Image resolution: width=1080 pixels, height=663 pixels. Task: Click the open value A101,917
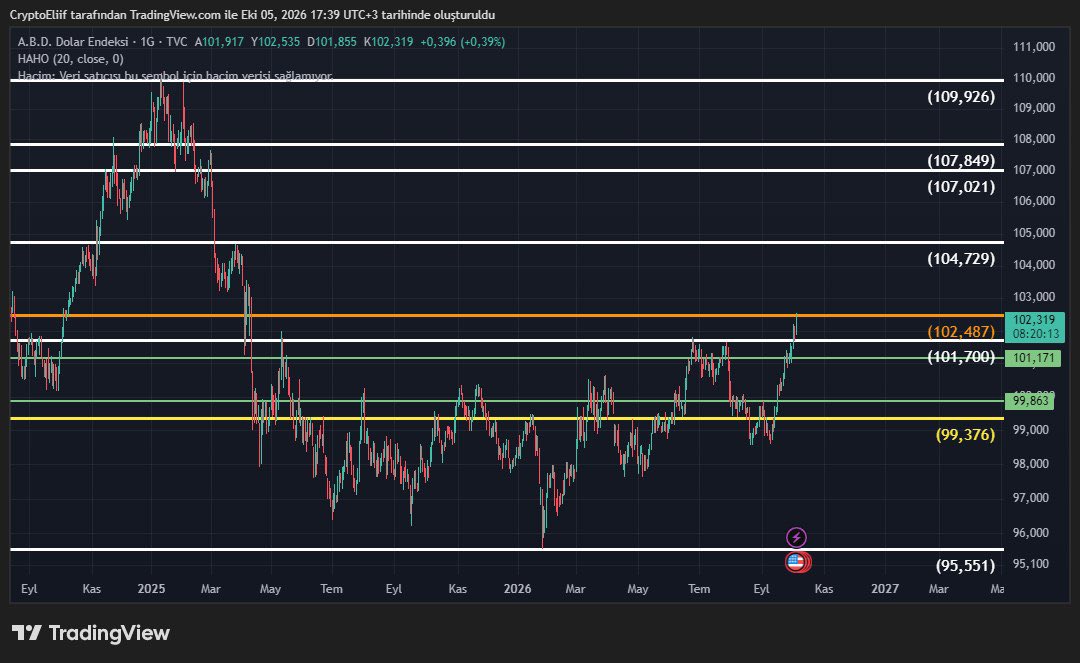point(219,42)
